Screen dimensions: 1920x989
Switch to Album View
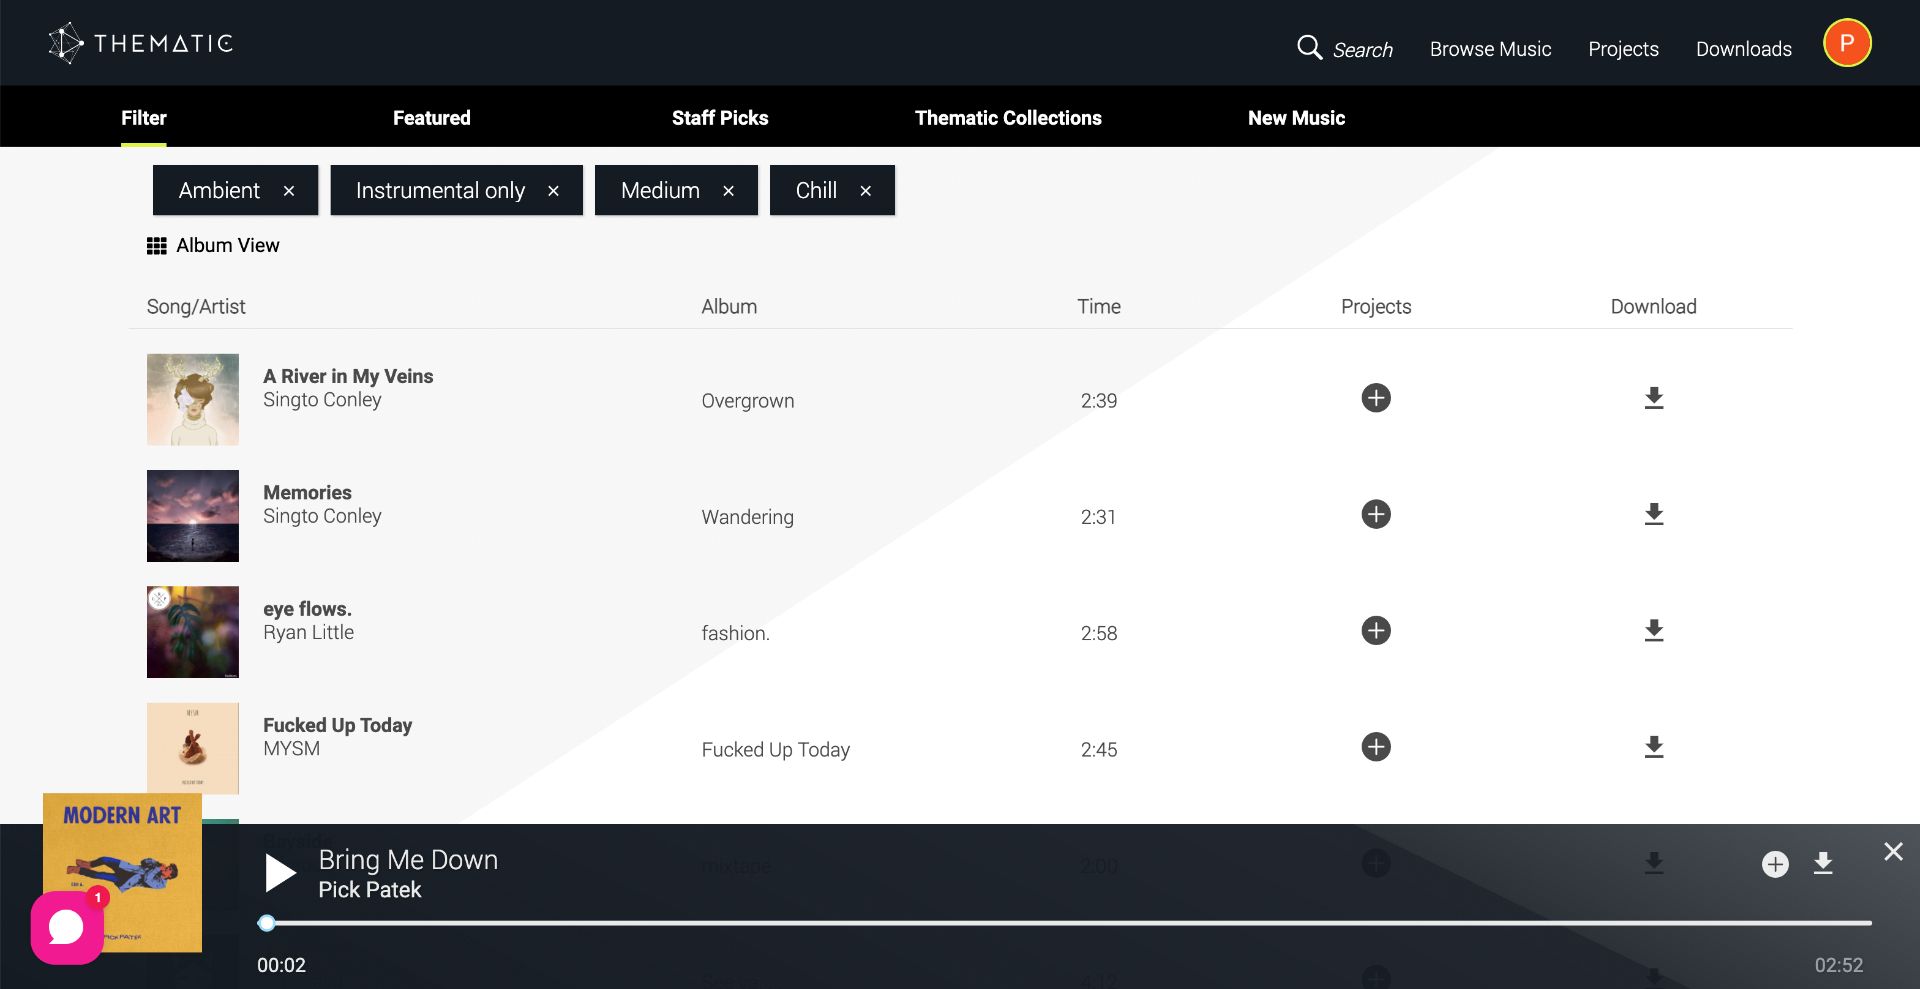point(213,246)
